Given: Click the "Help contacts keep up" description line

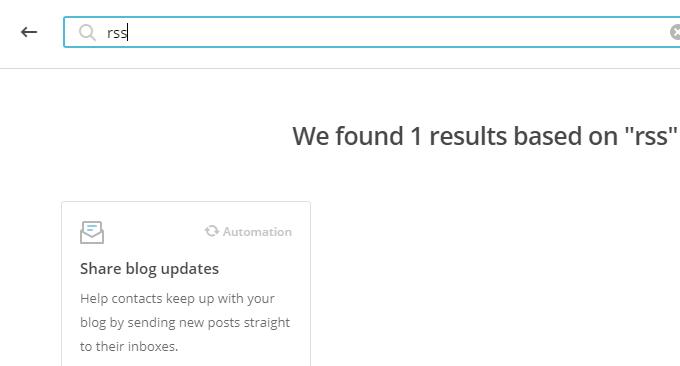Looking at the screenshot, I should pyautogui.click(x=177, y=299).
